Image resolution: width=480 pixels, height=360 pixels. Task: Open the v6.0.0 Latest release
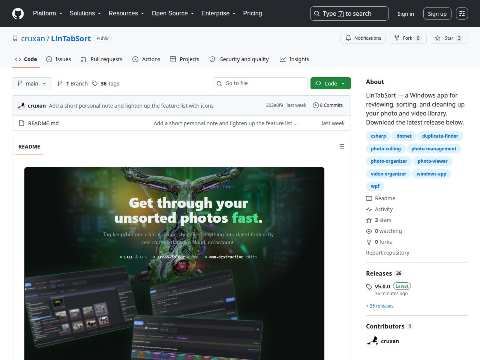(x=389, y=289)
